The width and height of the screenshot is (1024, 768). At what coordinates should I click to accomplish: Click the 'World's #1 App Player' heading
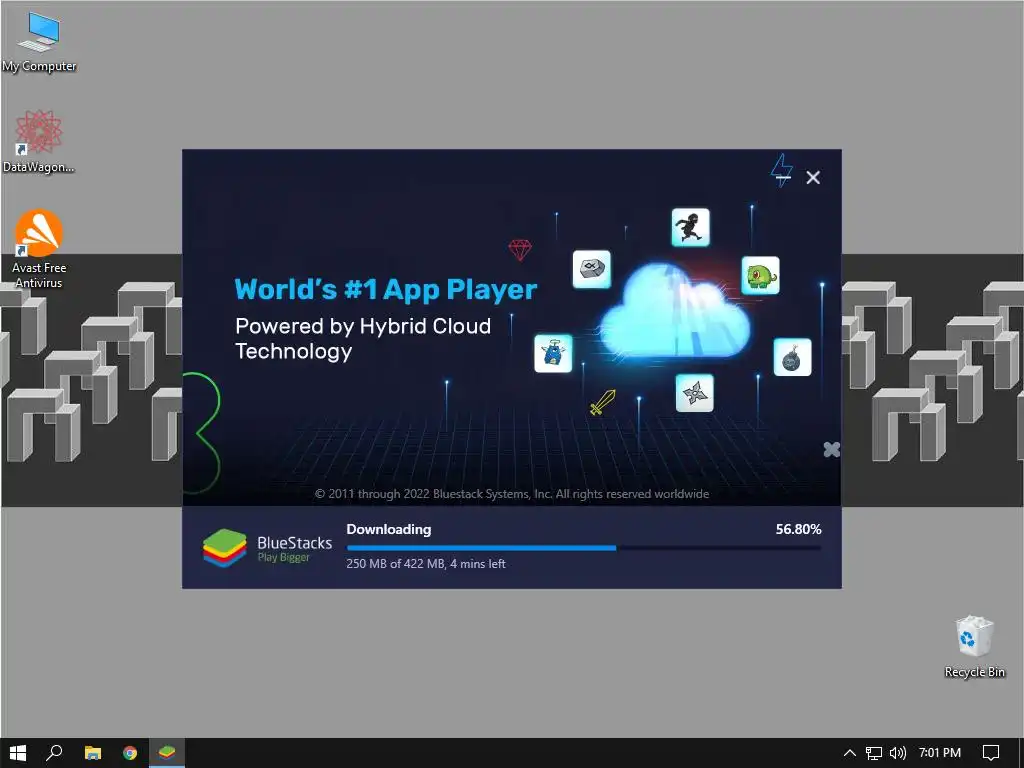click(x=385, y=289)
